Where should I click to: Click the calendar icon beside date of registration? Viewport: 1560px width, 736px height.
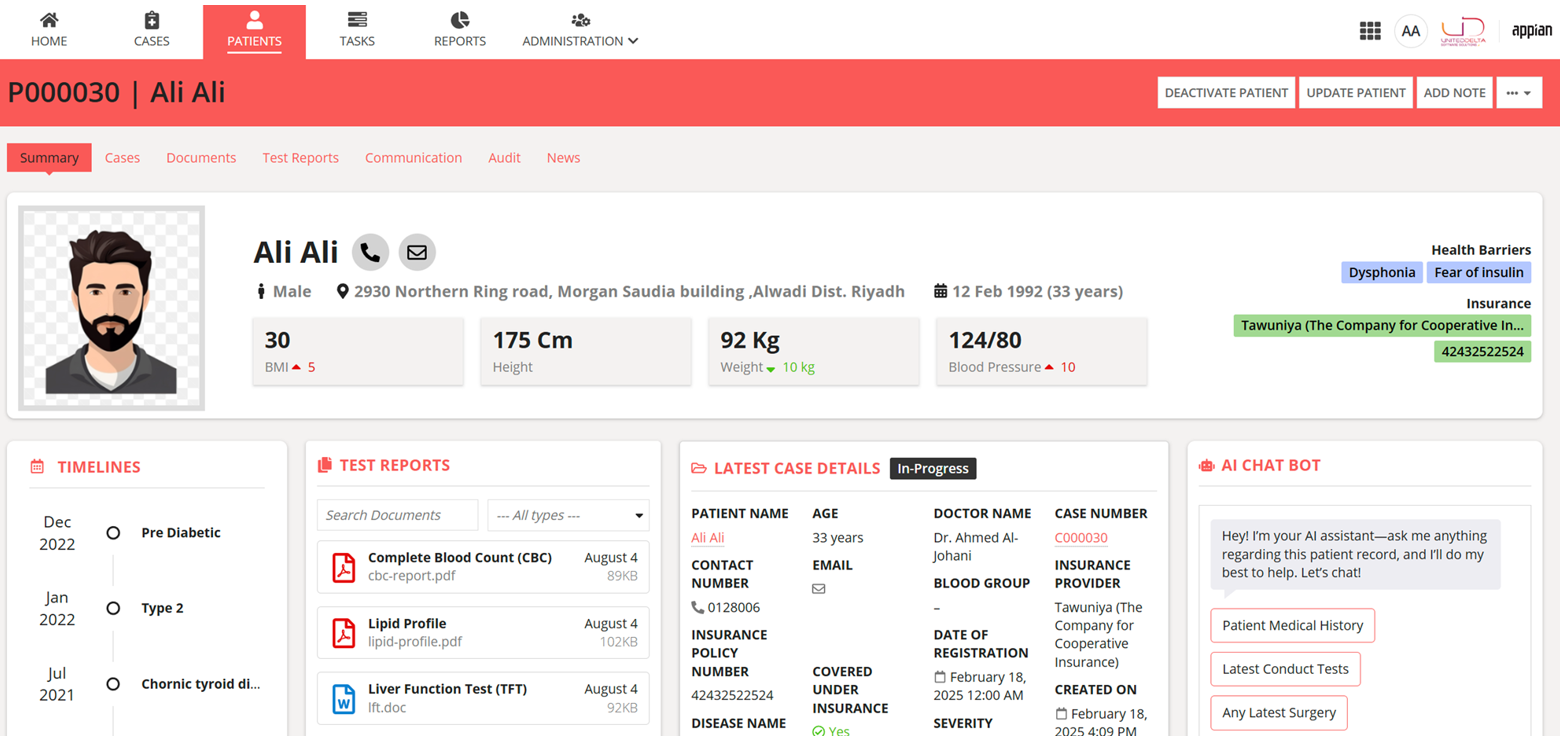939,677
